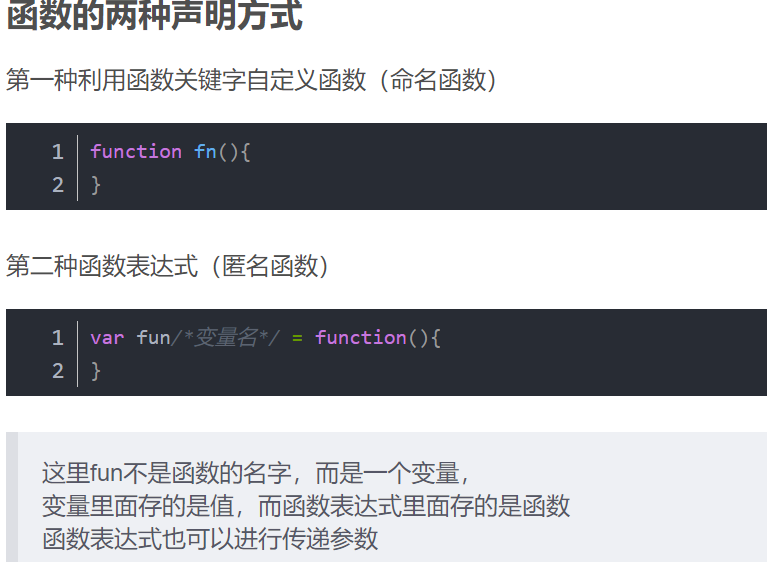Click line number 2 in first code block
Screen dimensions: 767x562
coord(58,185)
